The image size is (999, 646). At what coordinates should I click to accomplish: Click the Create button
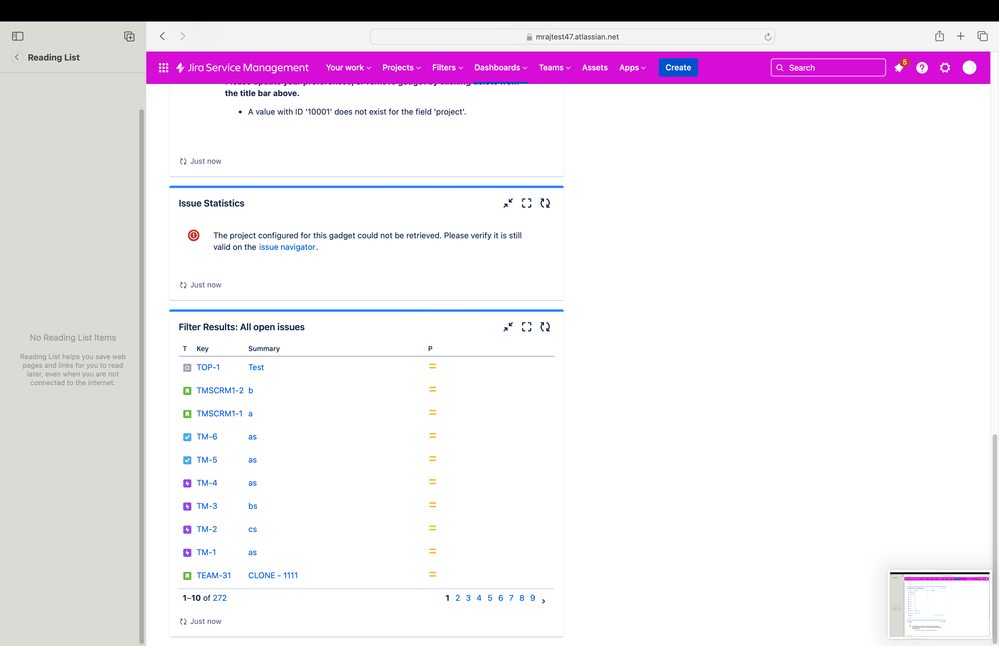(678, 67)
